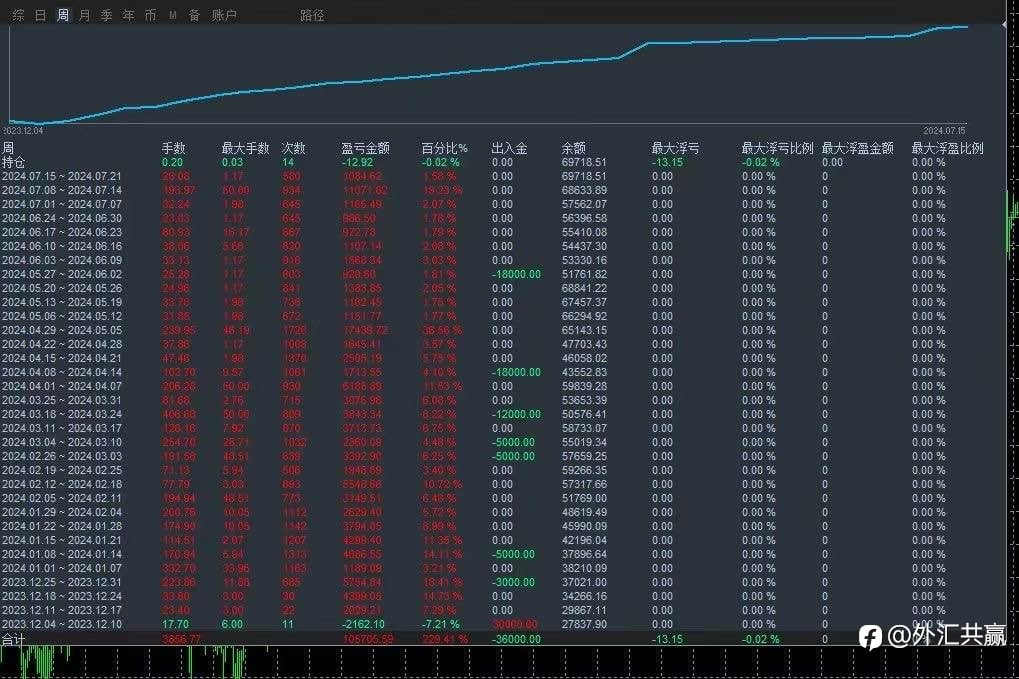Select week 2024.04.01 ~ 2024.04.07

tap(61, 386)
